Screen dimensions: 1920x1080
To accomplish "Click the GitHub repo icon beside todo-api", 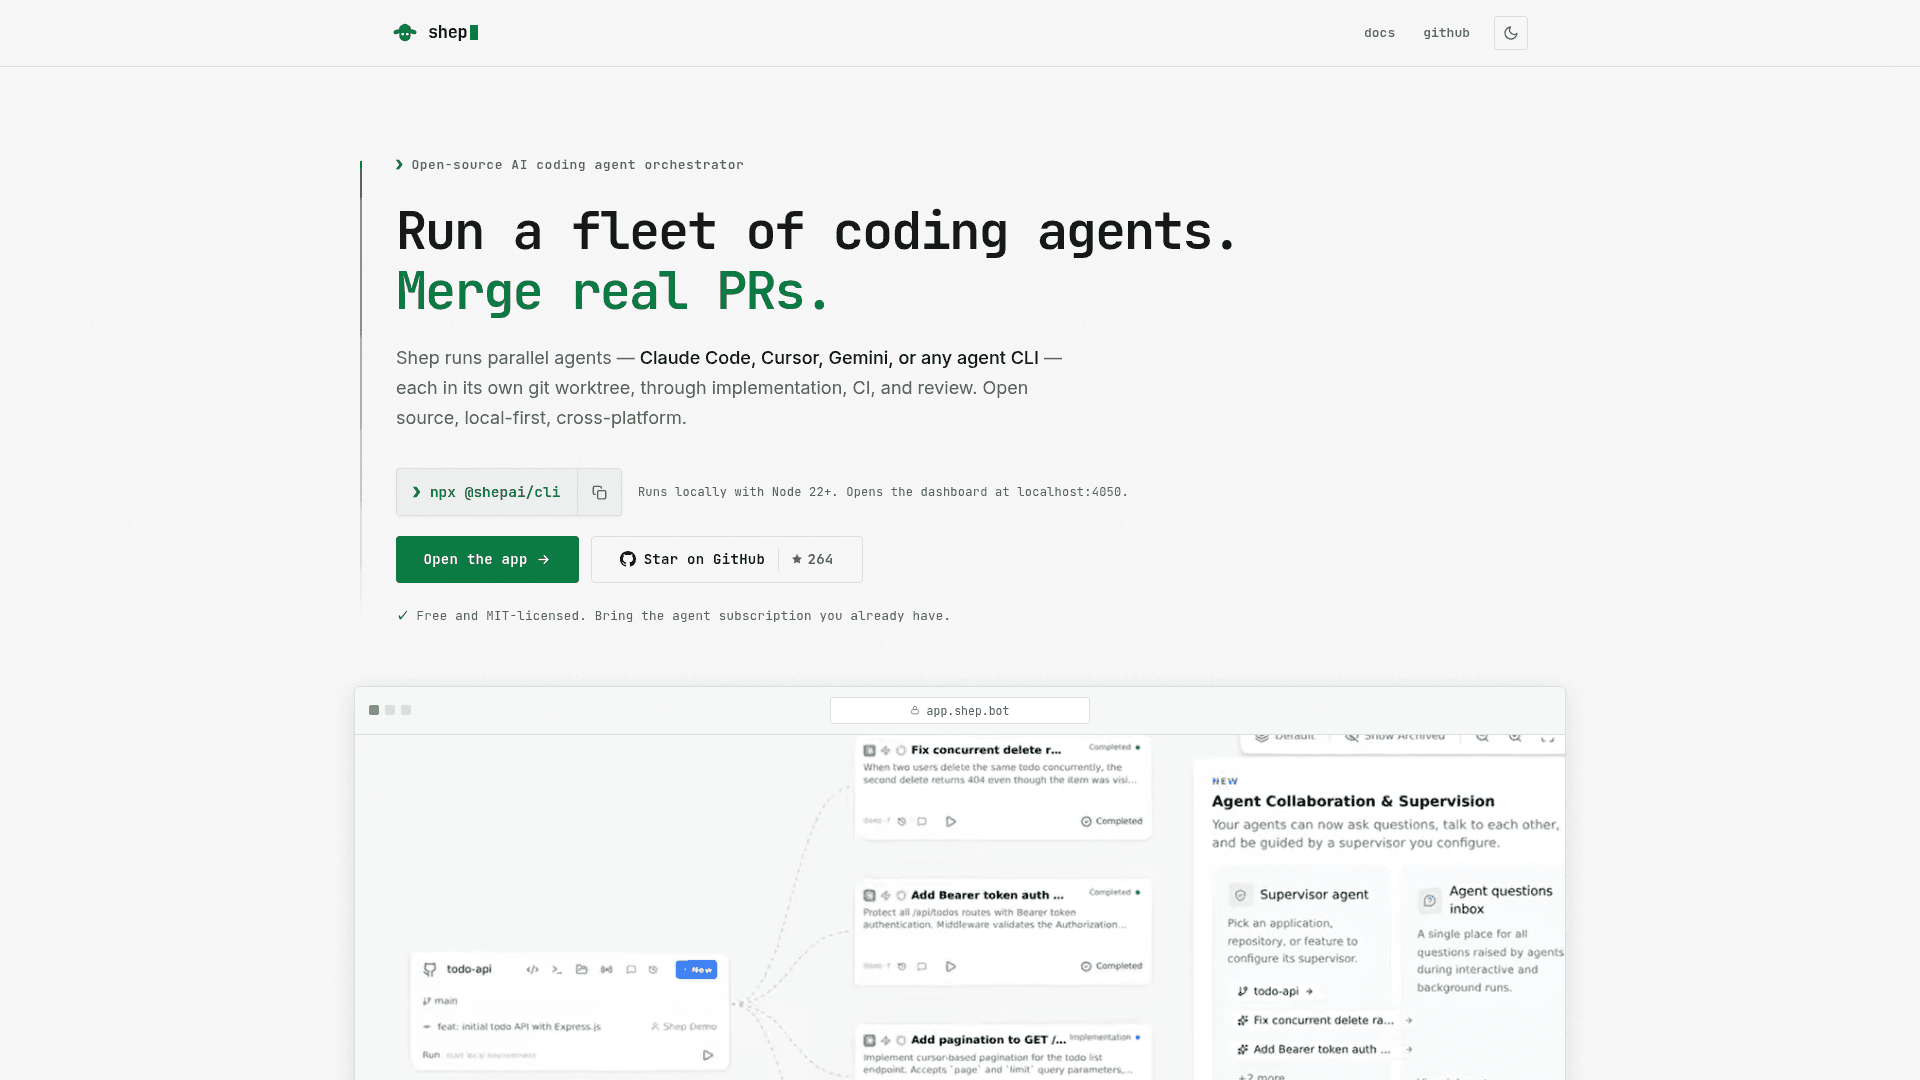I will pyautogui.click(x=430, y=969).
